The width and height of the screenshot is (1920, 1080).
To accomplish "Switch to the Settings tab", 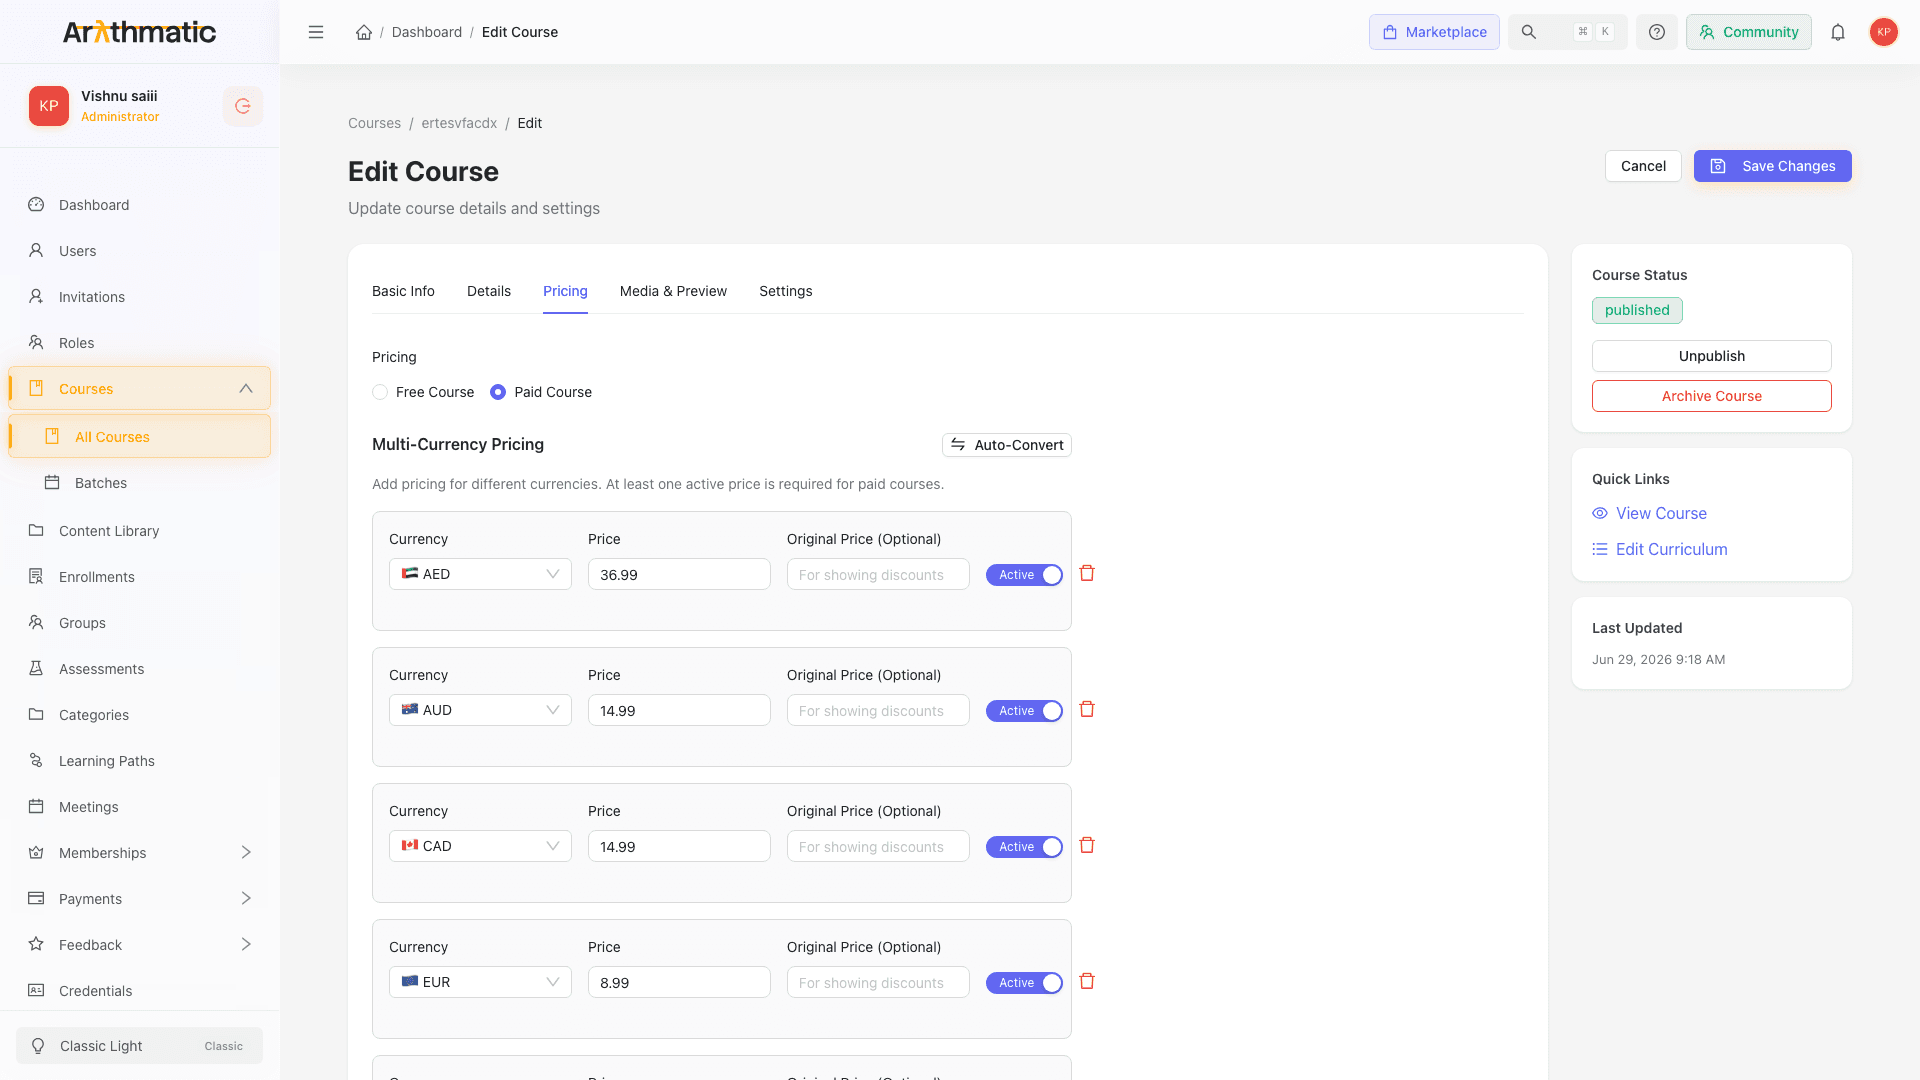I will click(786, 291).
